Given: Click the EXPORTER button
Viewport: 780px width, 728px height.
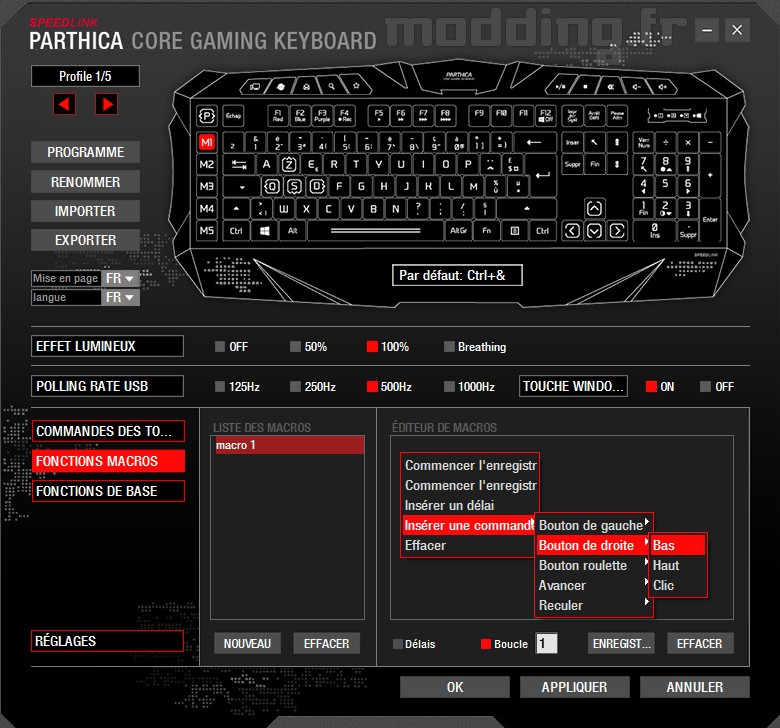Looking at the screenshot, I should (x=85, y=240).
